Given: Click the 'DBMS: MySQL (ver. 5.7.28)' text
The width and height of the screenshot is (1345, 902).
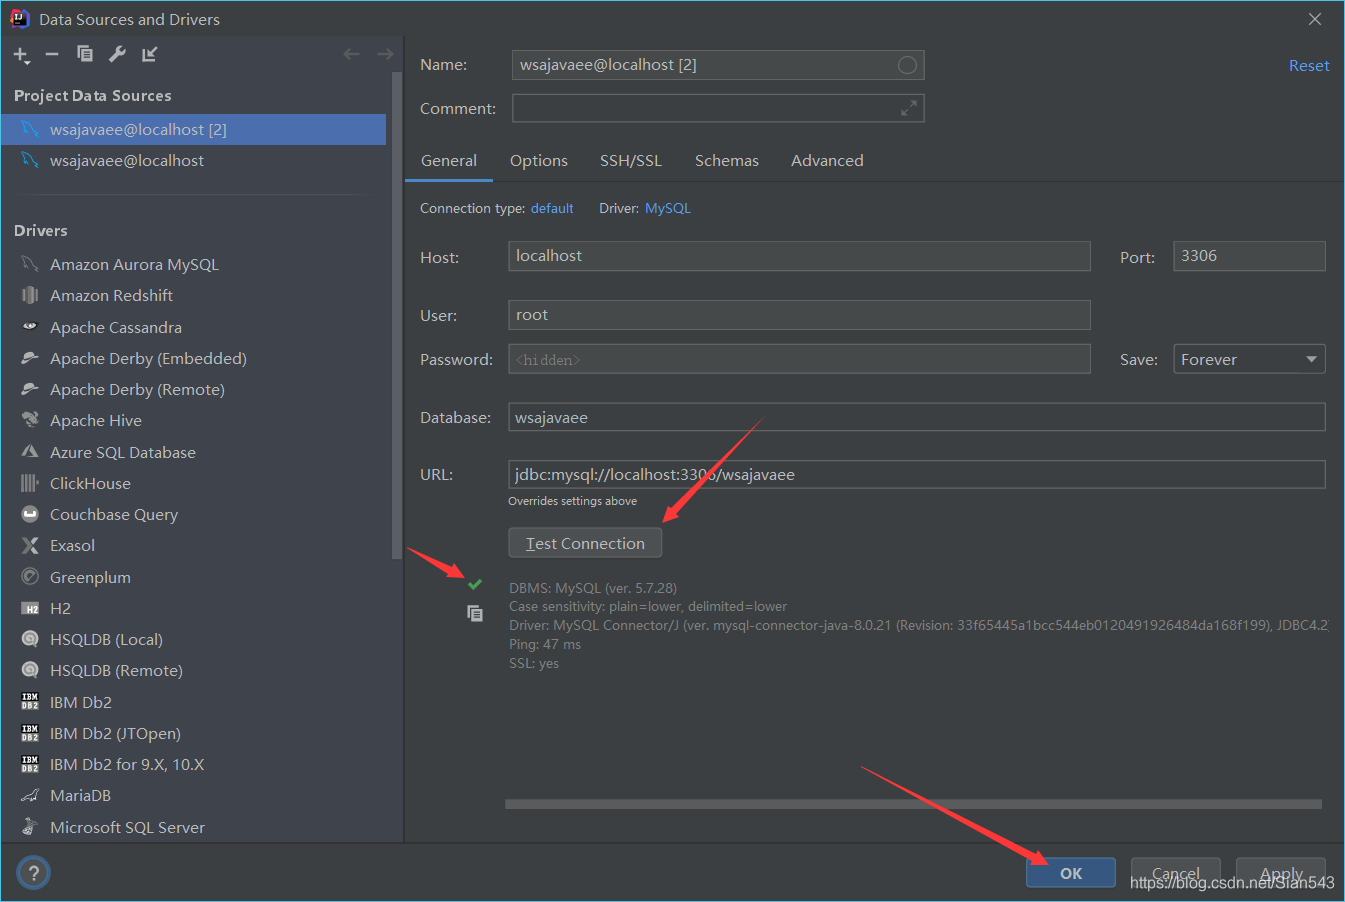Looking at the screenshot, I should coord(593,588).
